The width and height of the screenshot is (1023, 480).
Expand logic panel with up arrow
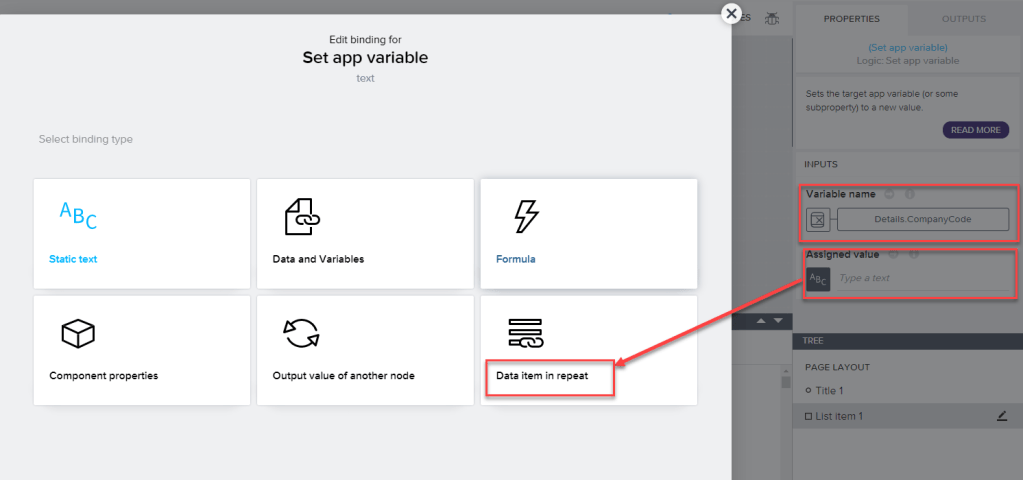[759, 321]
